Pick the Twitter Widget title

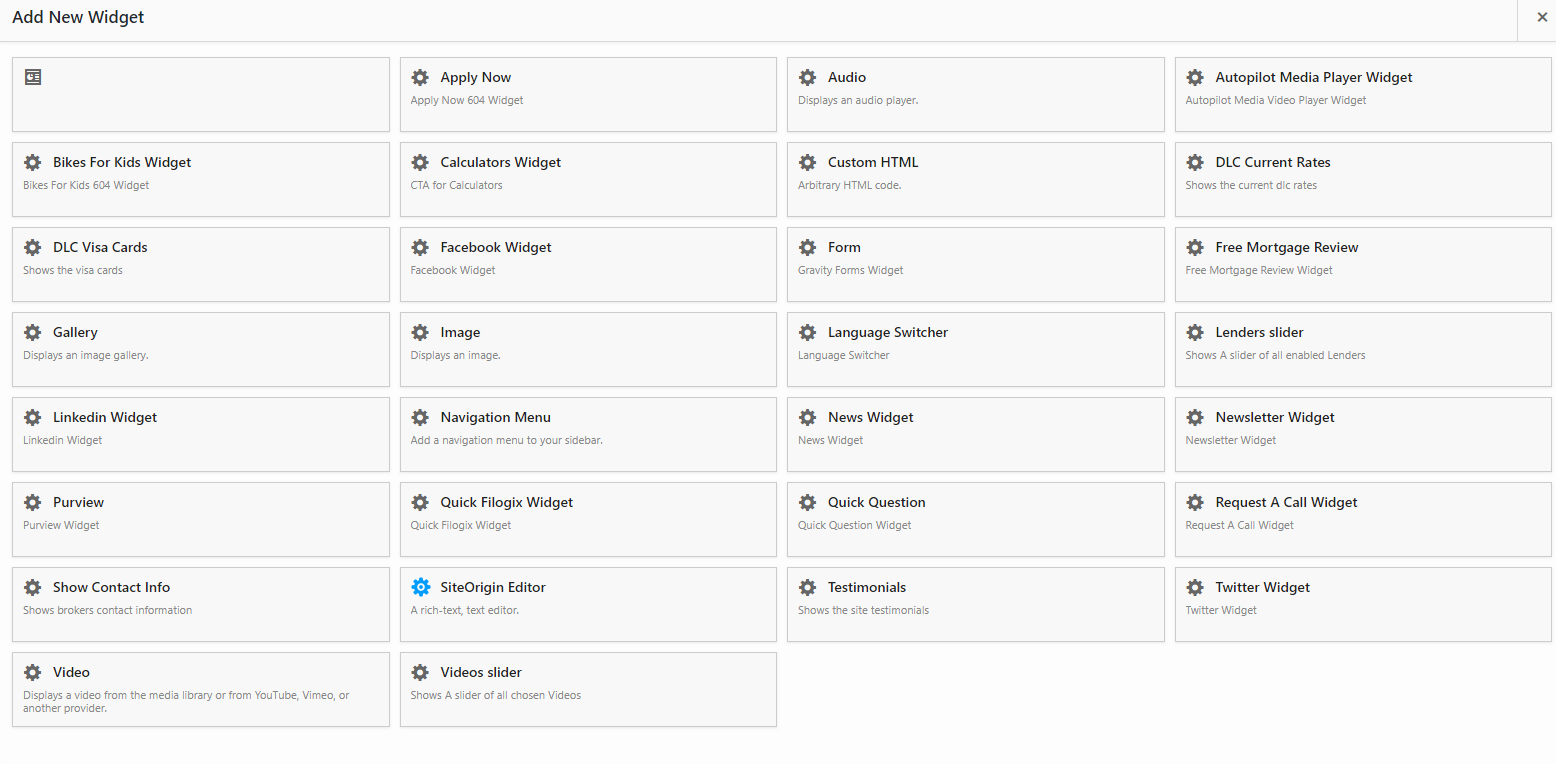click(1263, 587)
